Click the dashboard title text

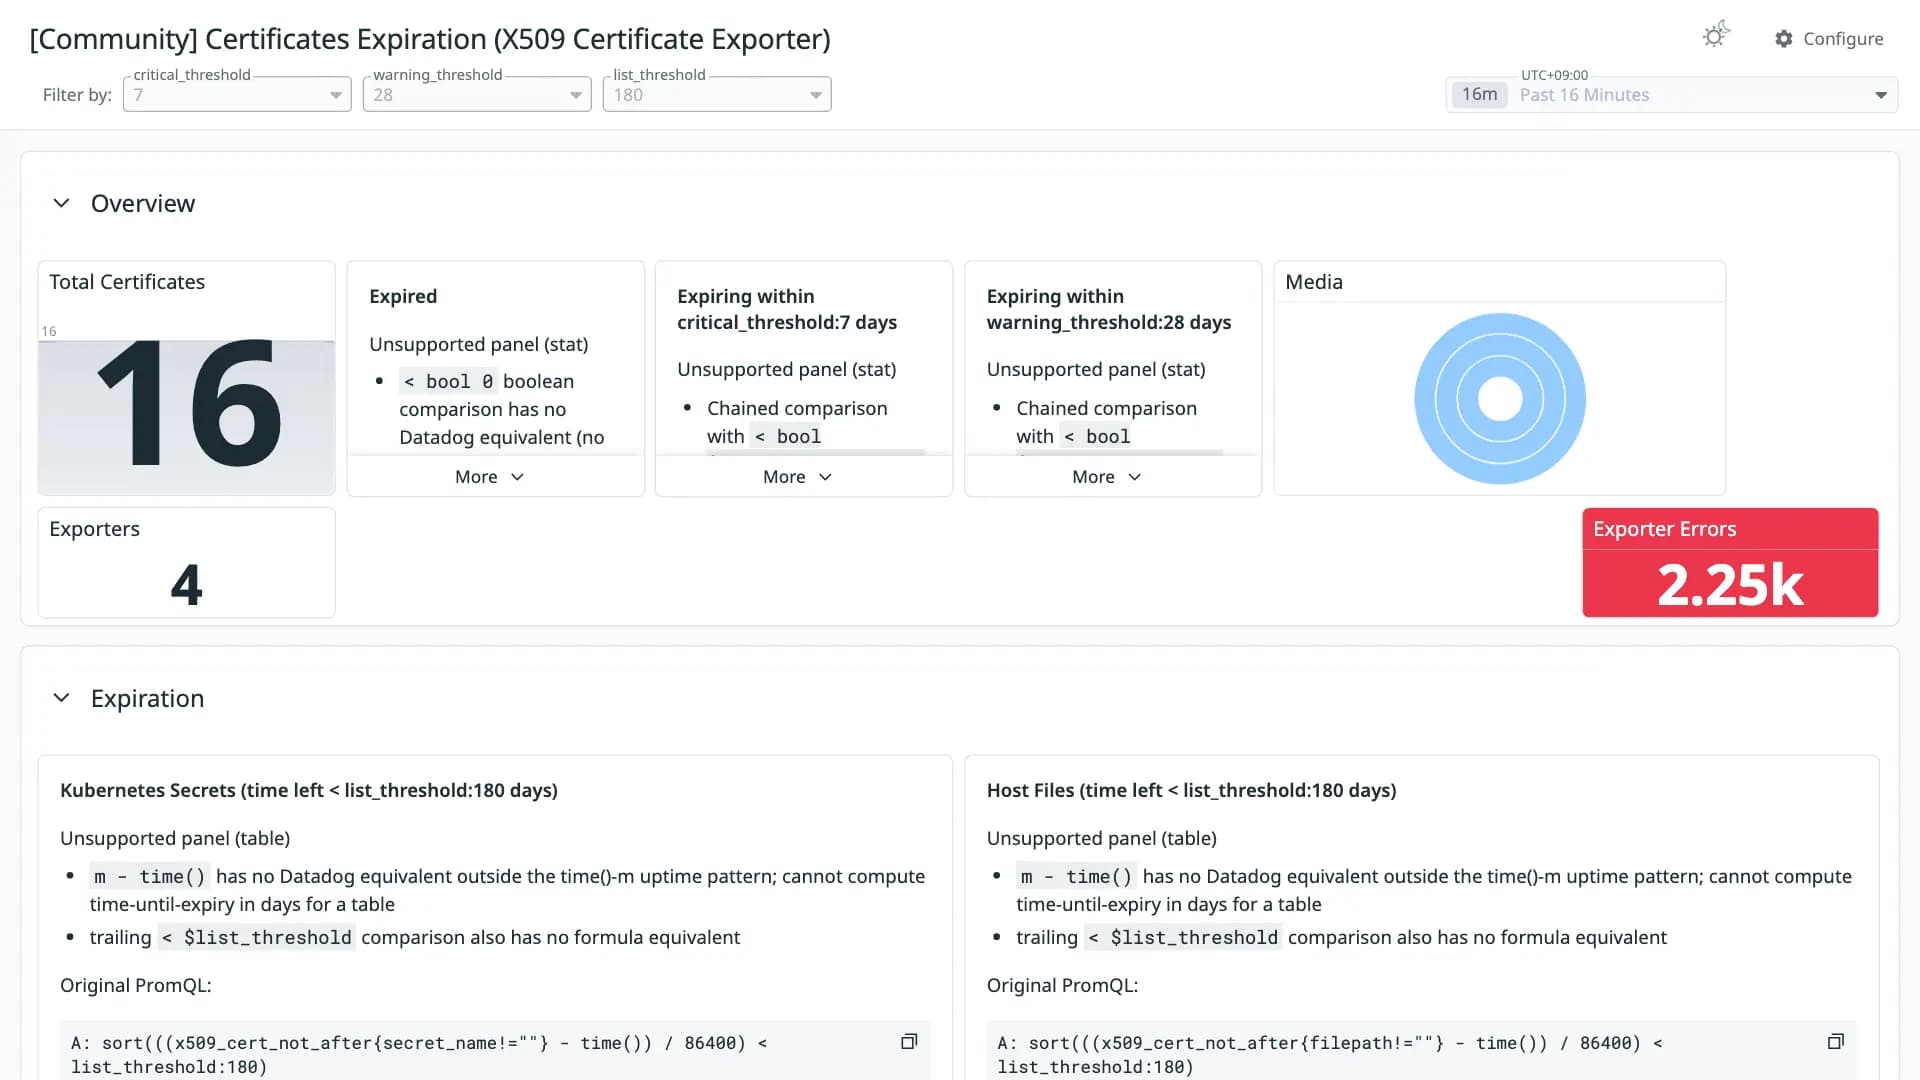pos(430,39)
